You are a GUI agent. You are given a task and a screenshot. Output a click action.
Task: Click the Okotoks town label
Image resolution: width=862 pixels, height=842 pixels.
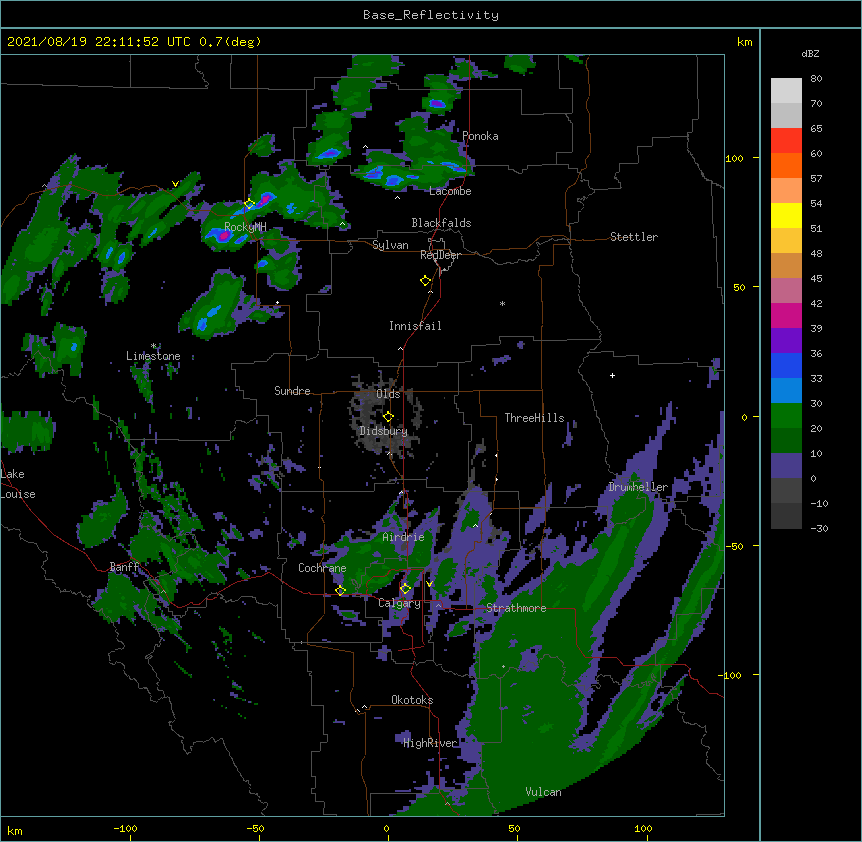coord(412,700)
